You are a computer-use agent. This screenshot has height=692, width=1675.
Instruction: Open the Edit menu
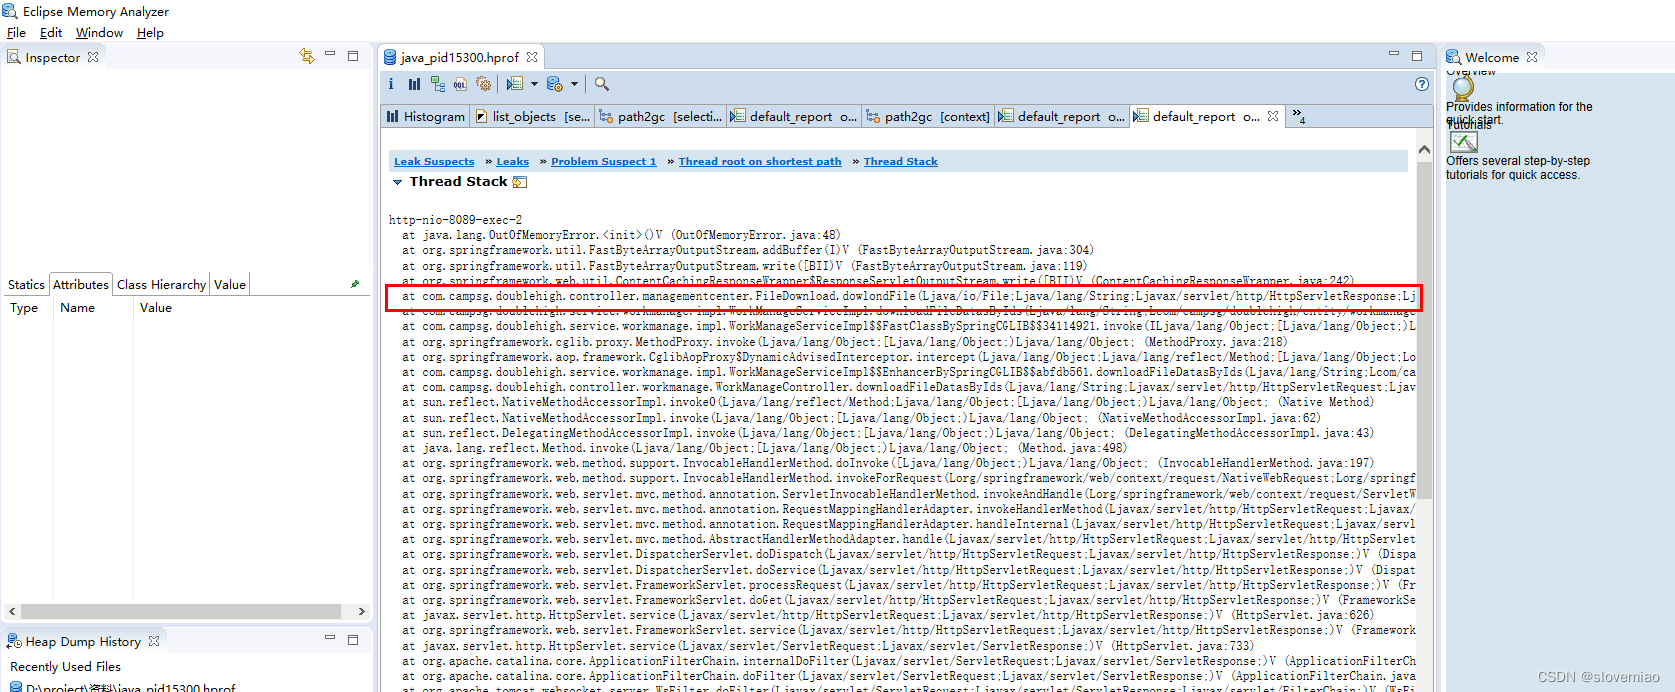coord(51,32)
